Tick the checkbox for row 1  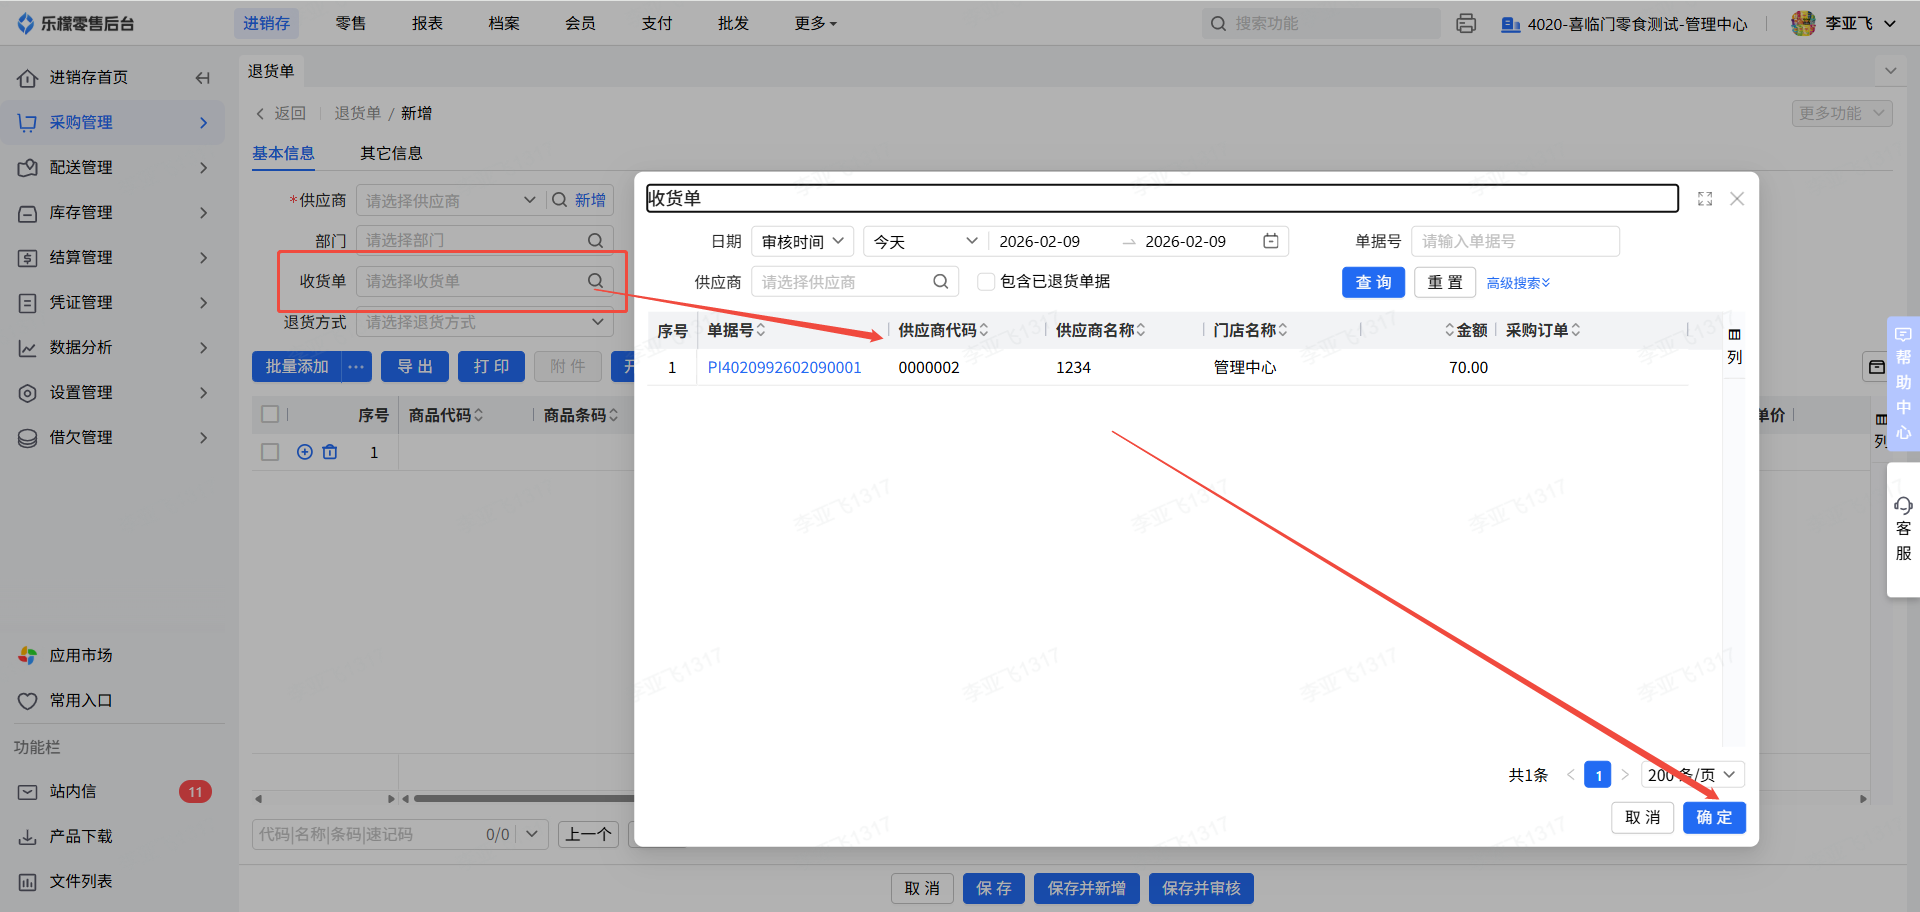tap(270, 452)
